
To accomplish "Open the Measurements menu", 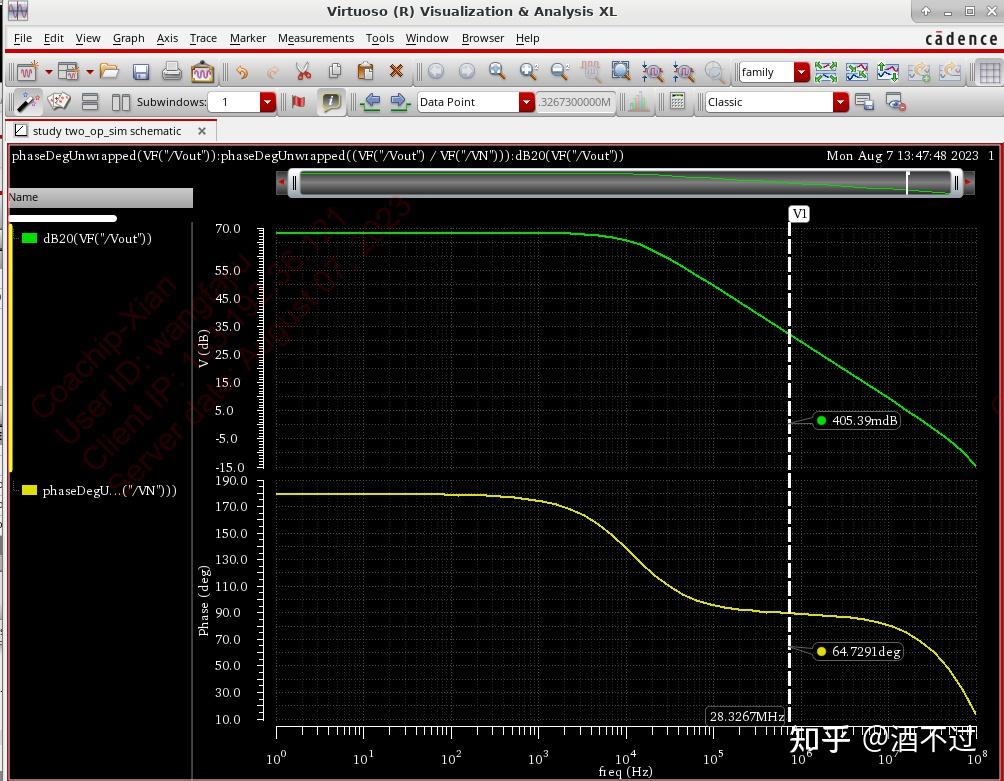I will pos(315,38).
